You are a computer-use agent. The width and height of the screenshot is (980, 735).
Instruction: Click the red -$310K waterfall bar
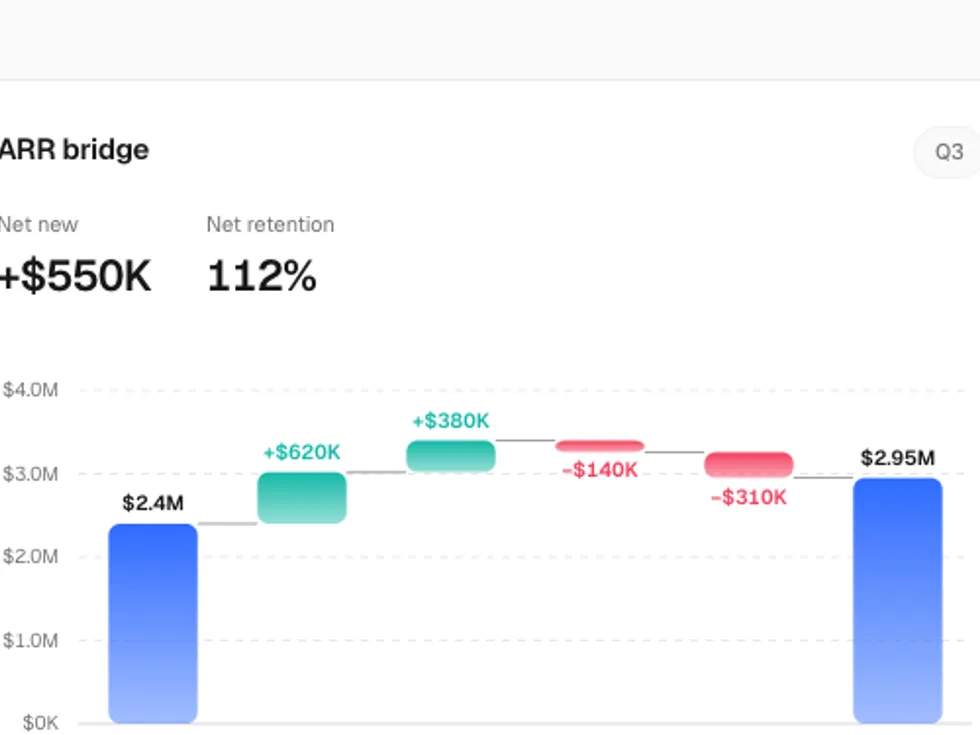749,464
